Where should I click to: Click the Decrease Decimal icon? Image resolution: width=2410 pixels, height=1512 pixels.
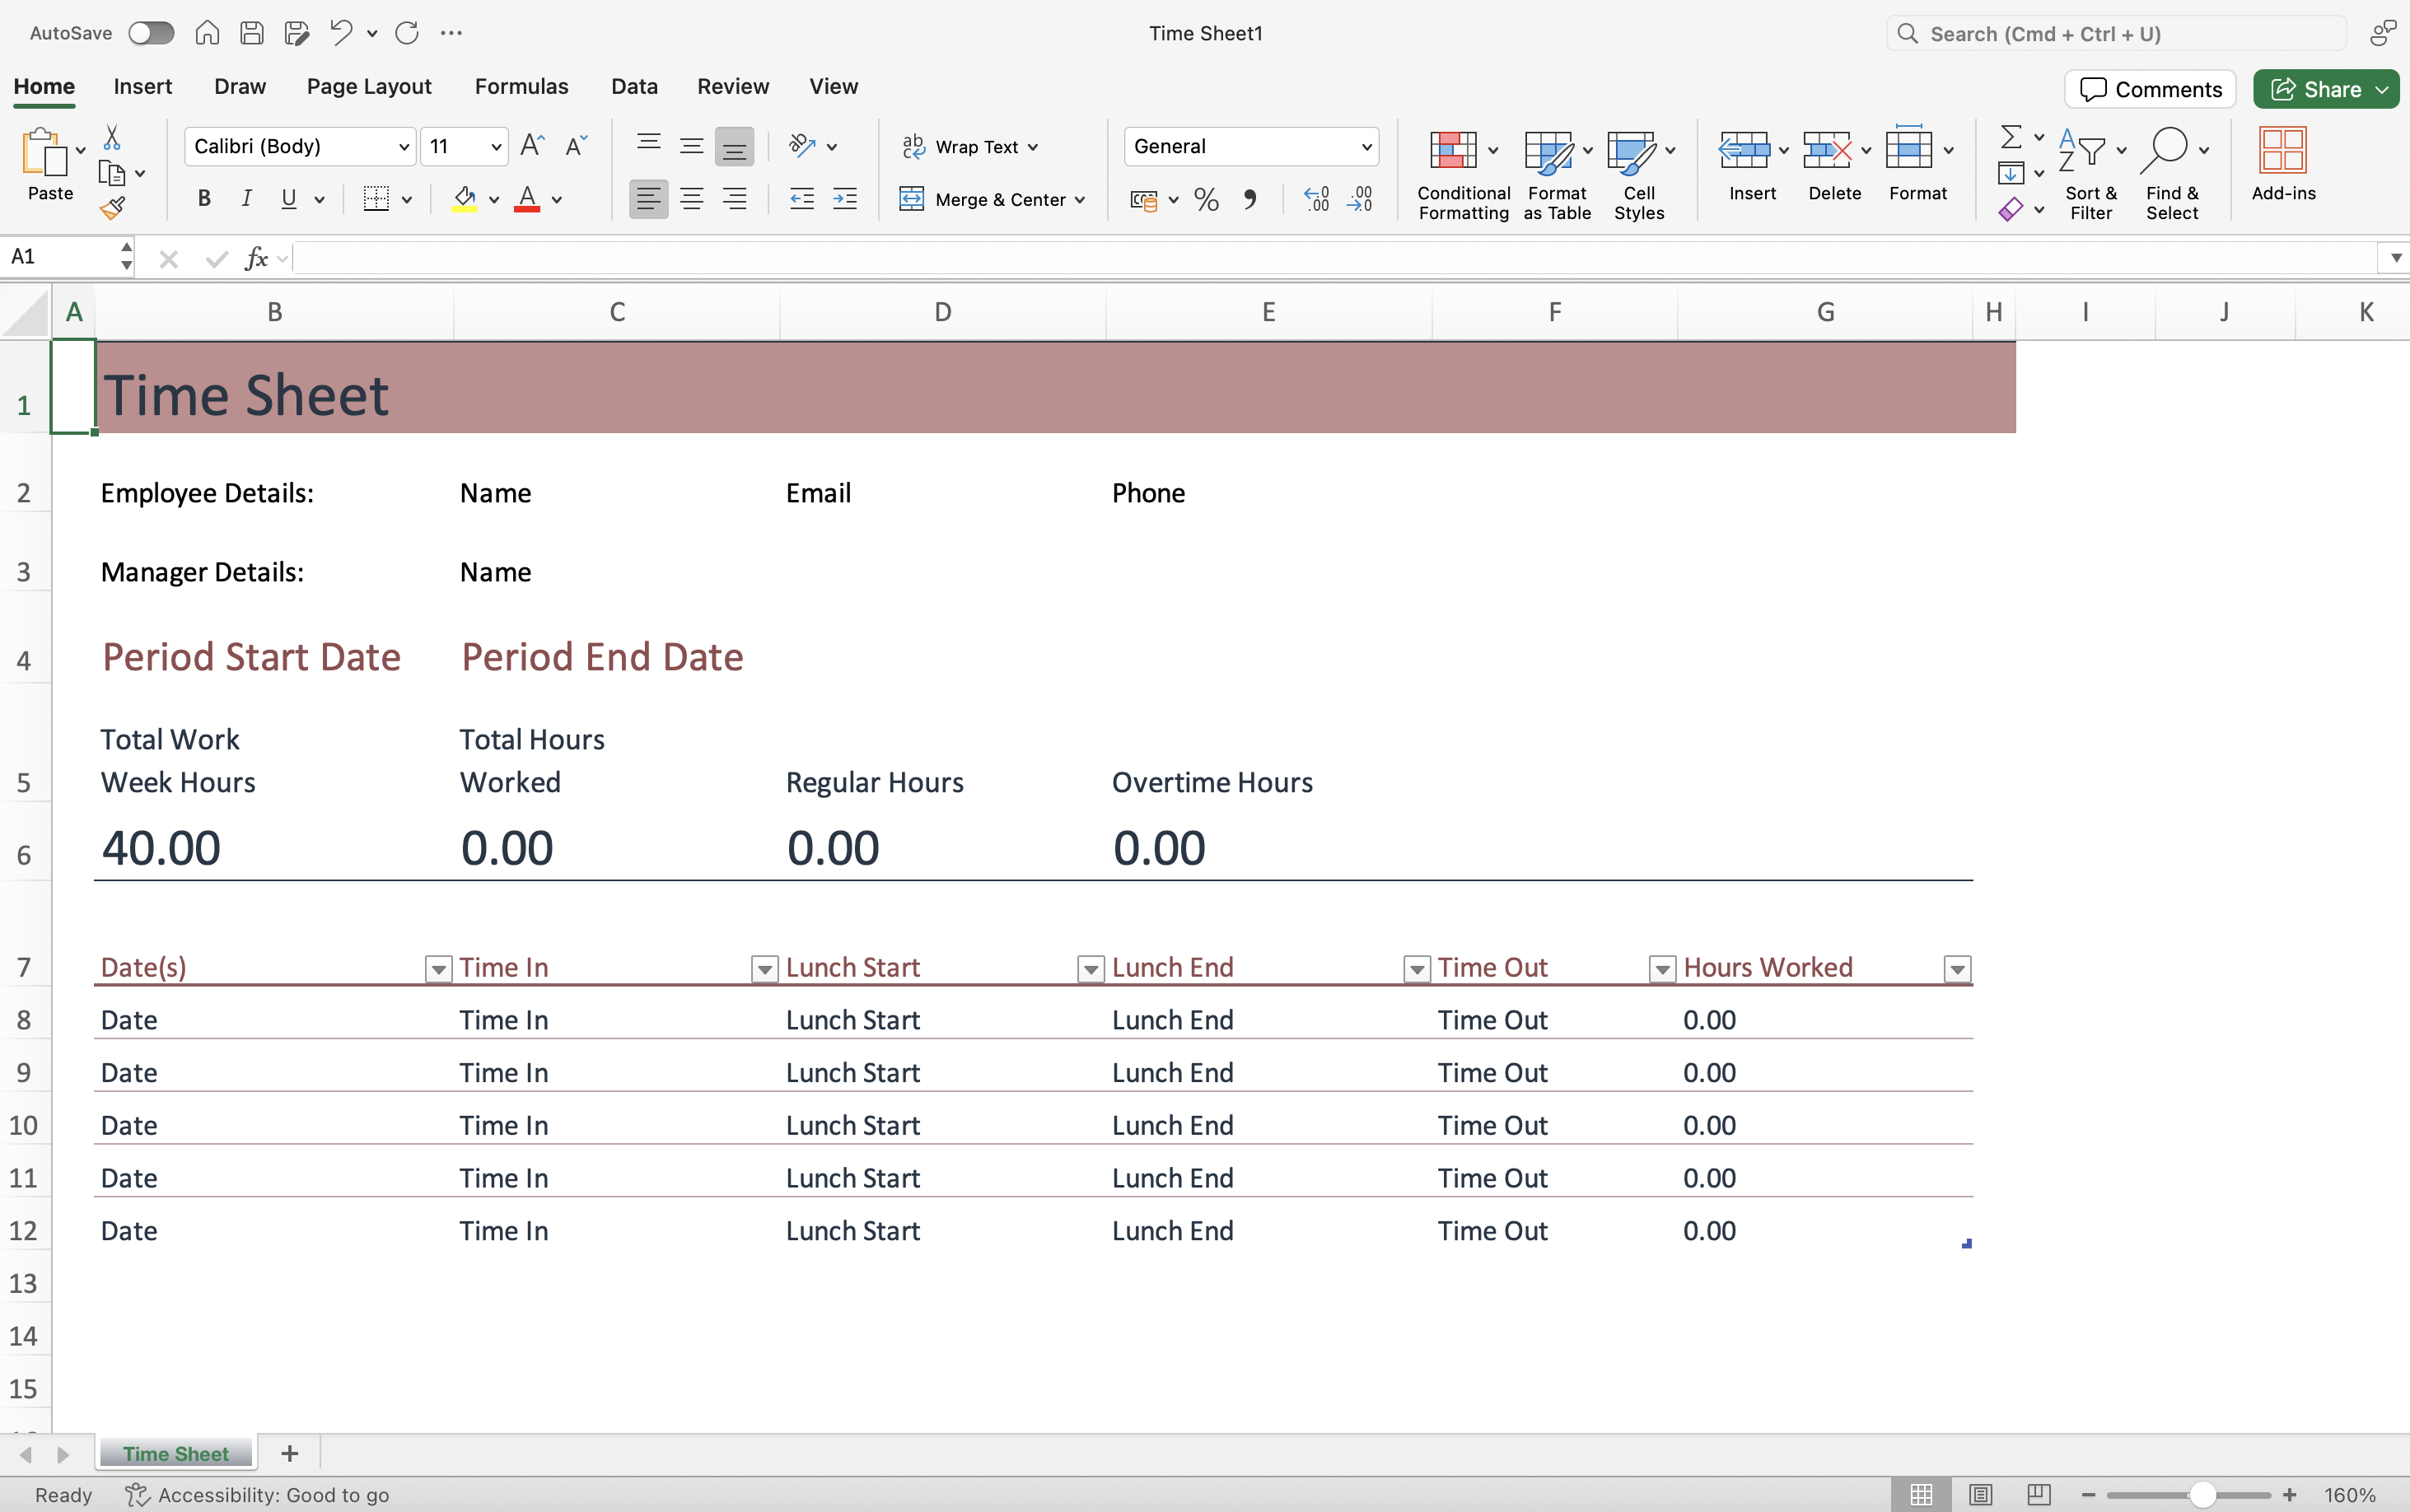point(1360,199)
